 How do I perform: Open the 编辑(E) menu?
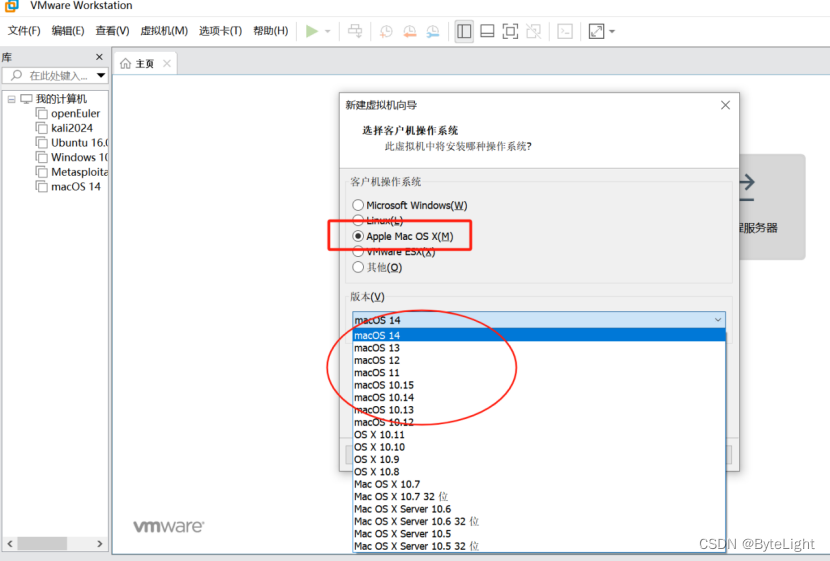[68, 31]
